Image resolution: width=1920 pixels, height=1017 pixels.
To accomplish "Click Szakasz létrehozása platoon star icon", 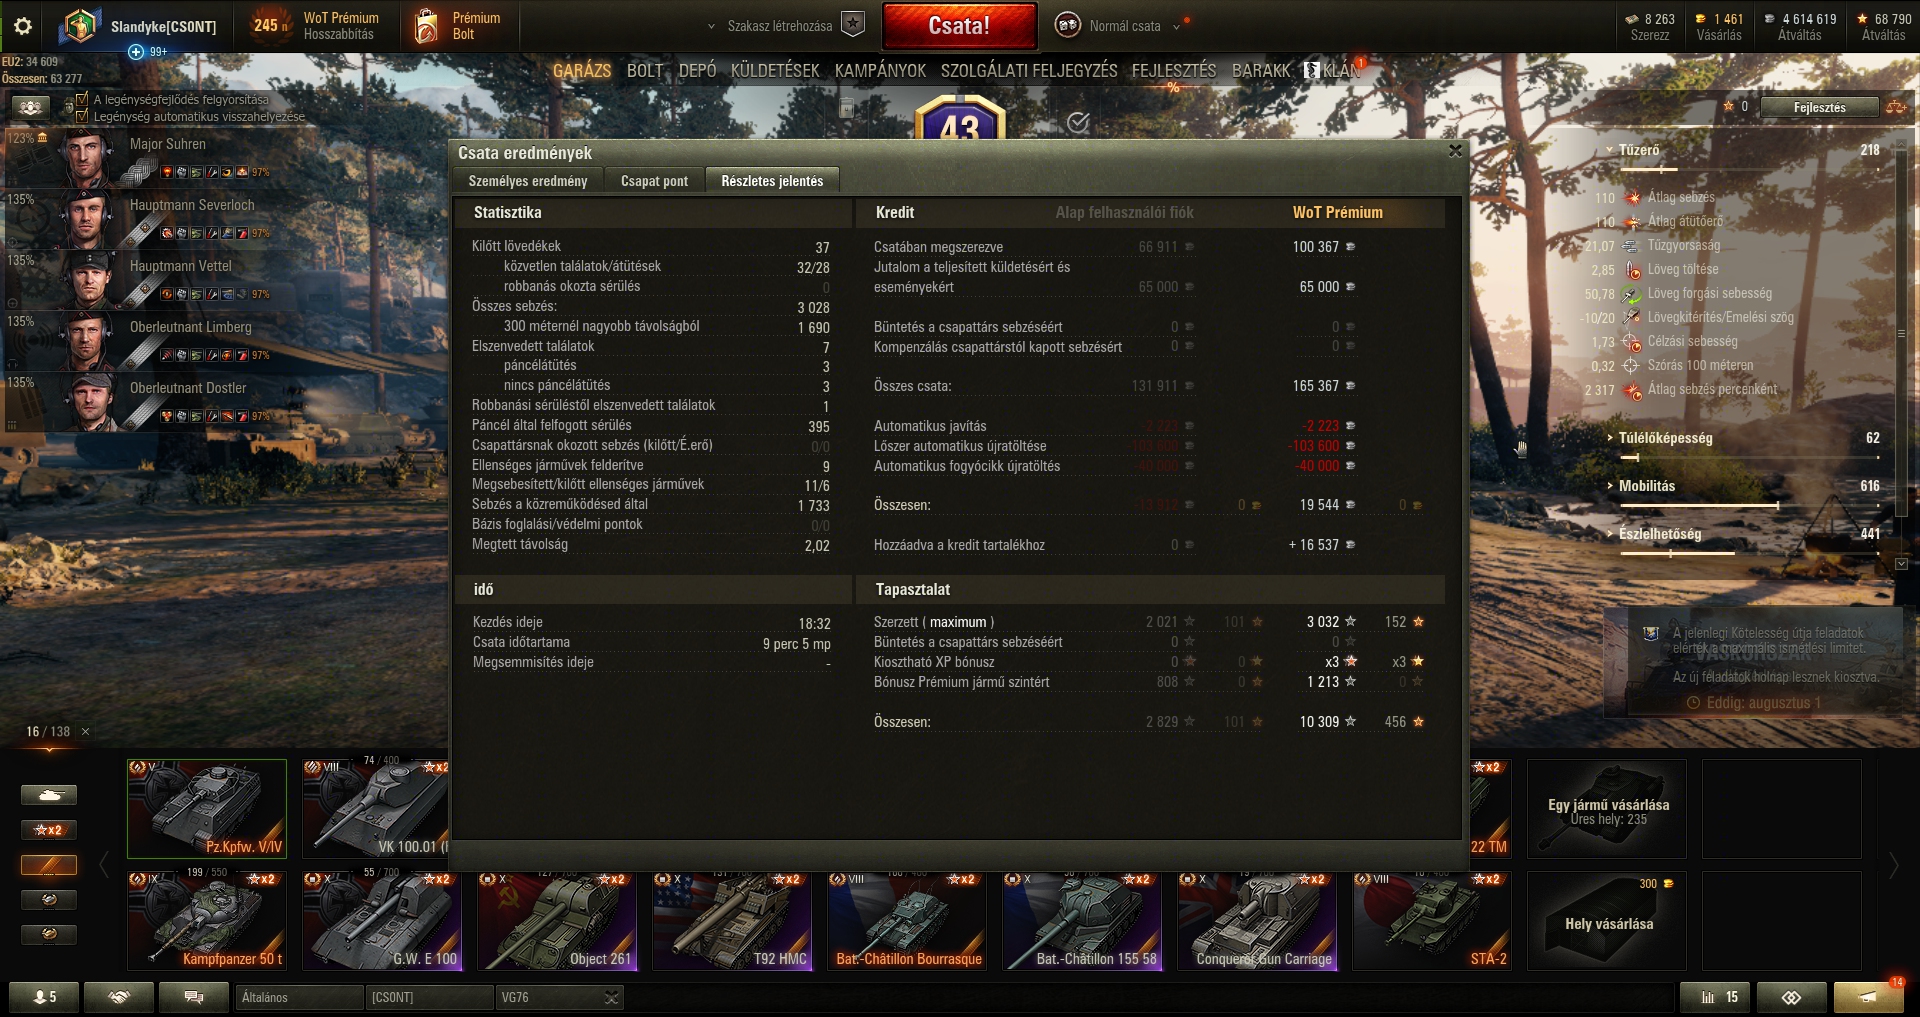I will pos(853,25).
